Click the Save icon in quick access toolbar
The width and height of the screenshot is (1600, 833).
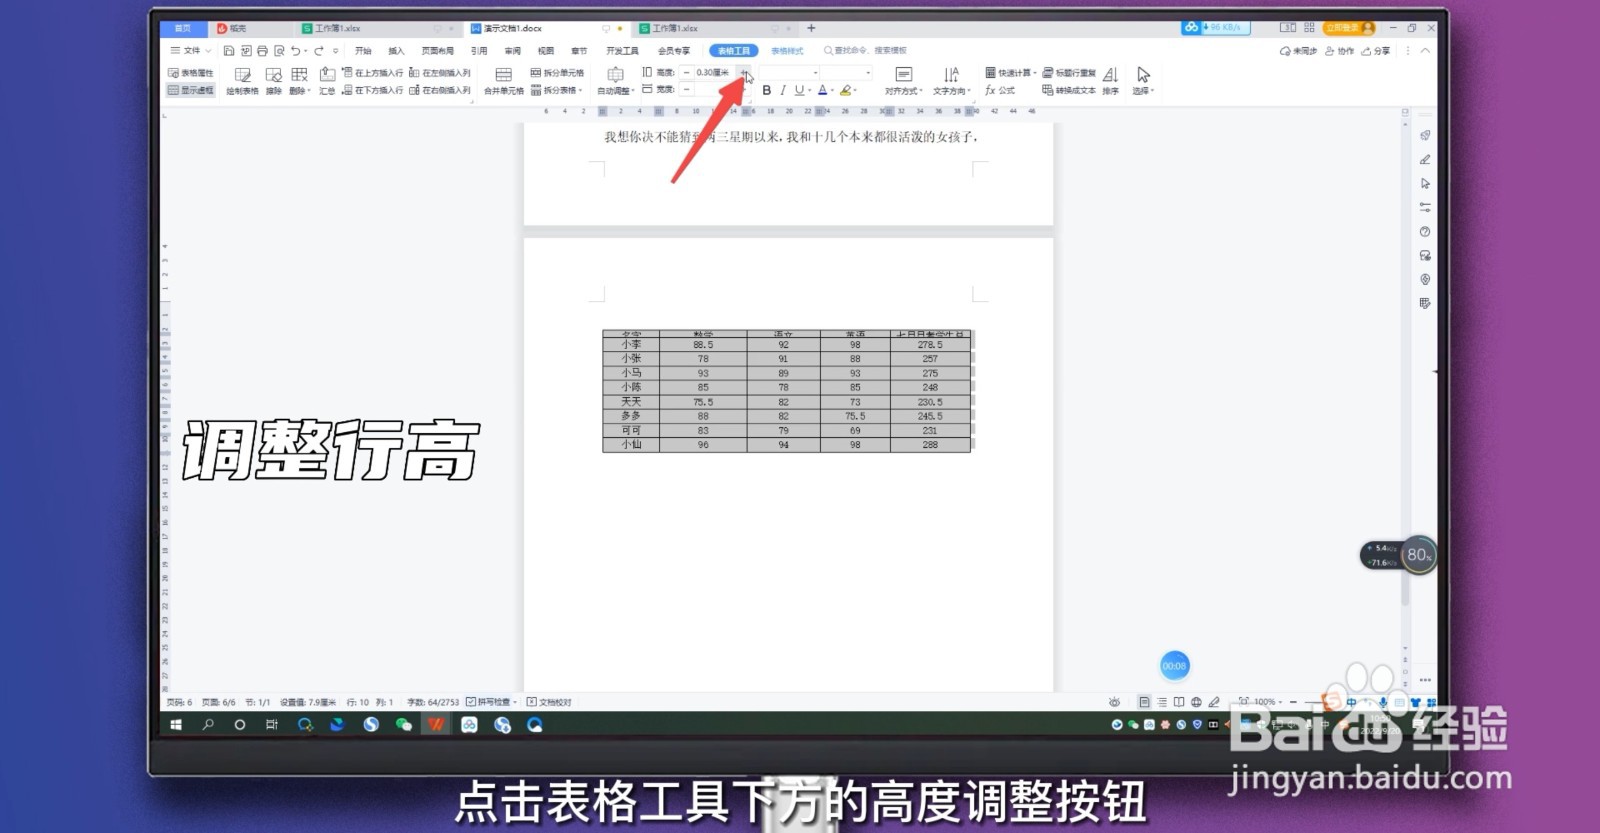click(x=229, y=50)
